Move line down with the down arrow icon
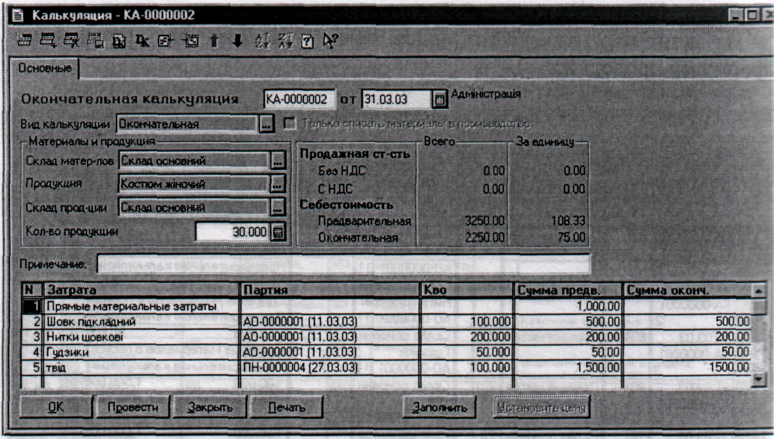Image resolution: width=774 pixels, height=439 pixels. pos(237,40)
